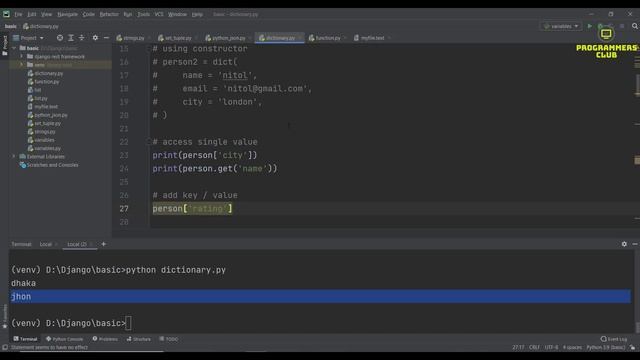
Task: Open the Window menu
Action: (177, 14)
